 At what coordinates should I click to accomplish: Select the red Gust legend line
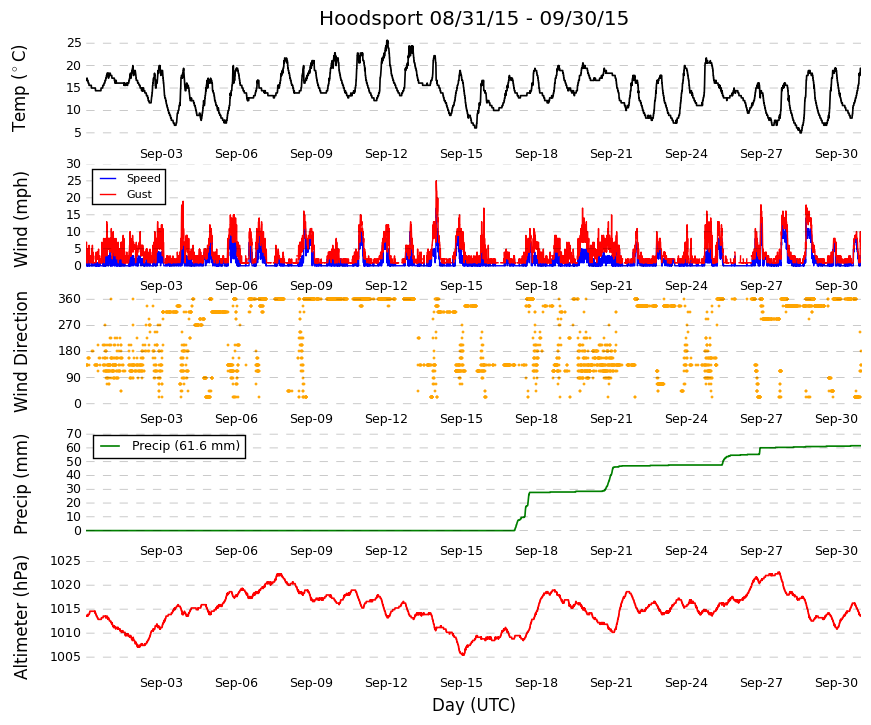[x=108, y=194]
